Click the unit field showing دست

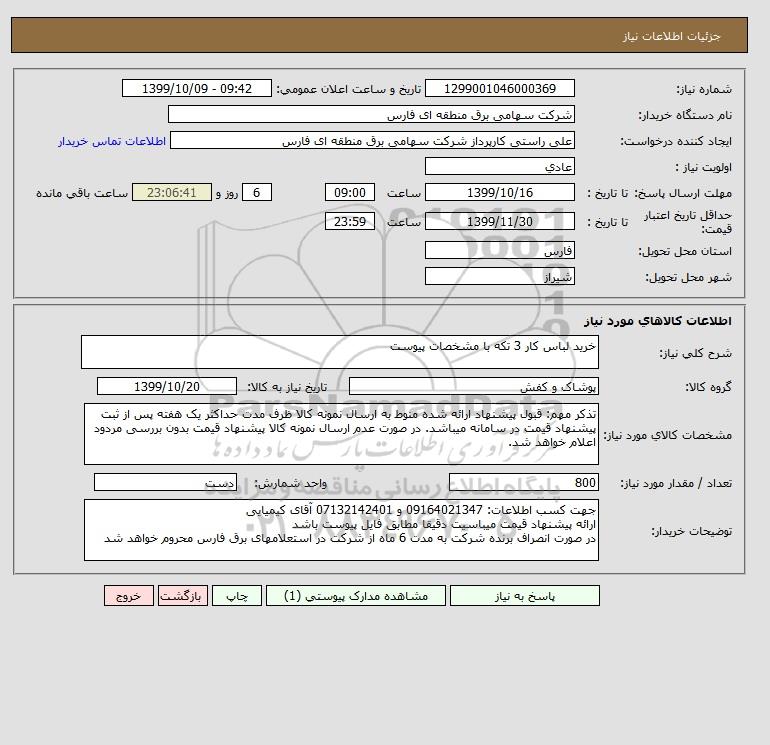pos(165,482)
